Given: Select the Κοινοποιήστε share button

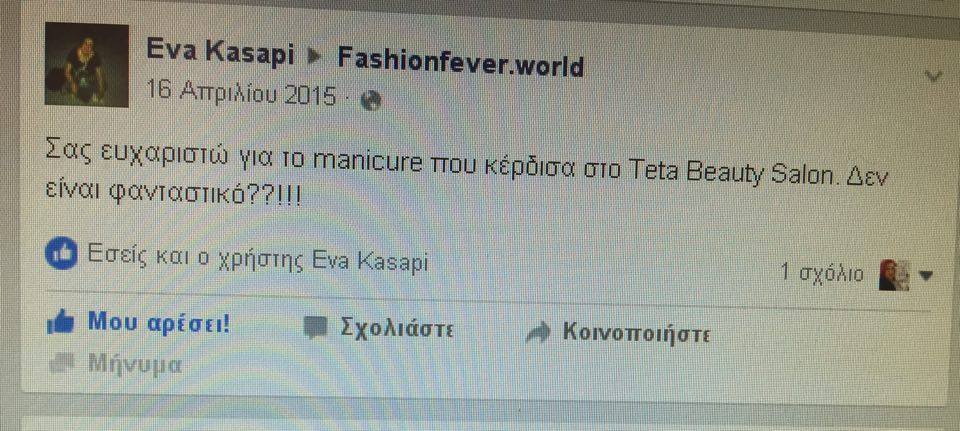Looking at the screenshot, I should (636, 334).
